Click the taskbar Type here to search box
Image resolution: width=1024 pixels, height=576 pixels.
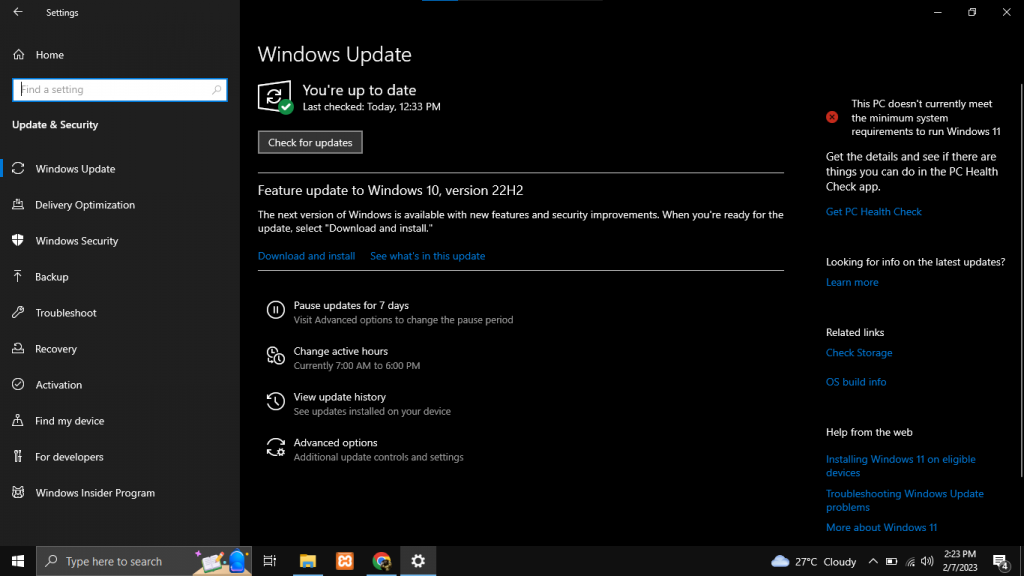coord(144,561)
